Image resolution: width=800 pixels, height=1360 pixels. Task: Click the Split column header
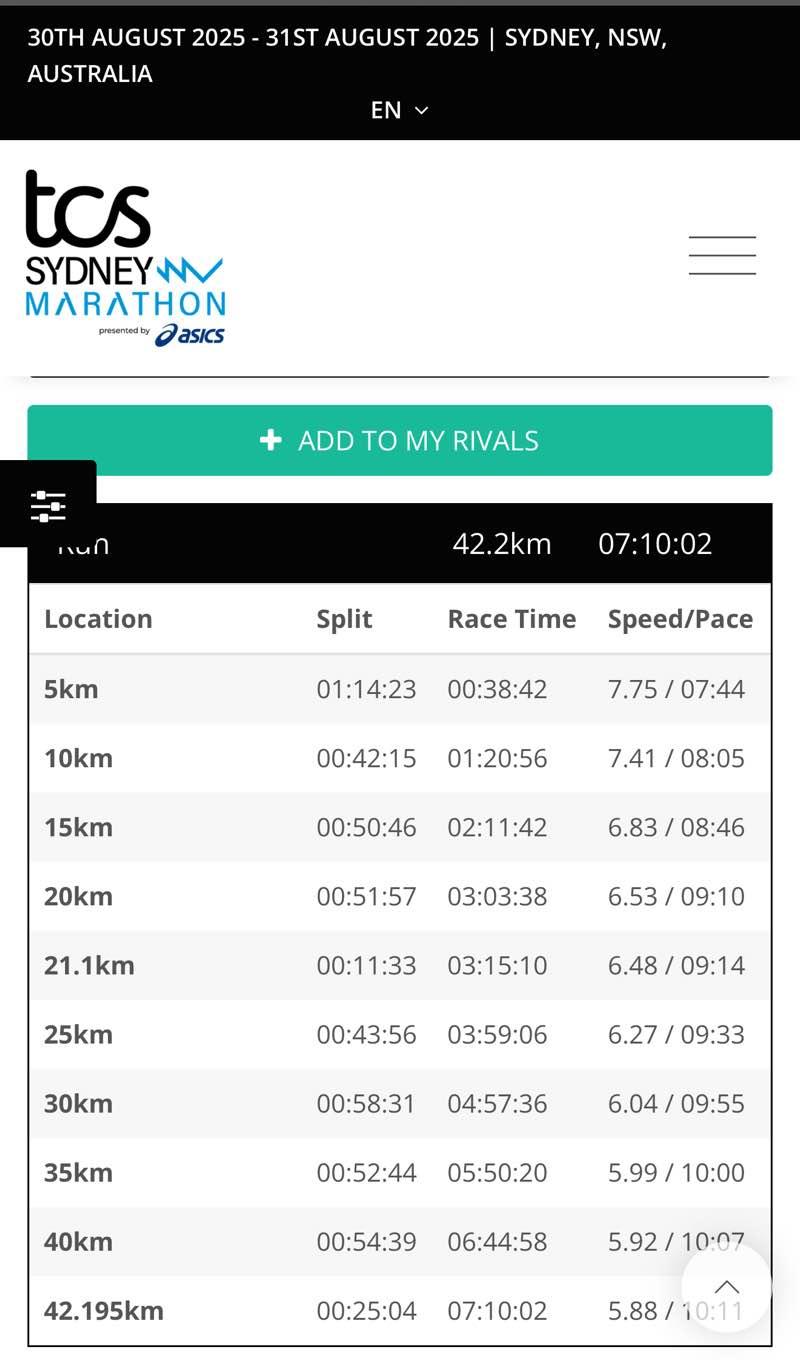(344, 619)
